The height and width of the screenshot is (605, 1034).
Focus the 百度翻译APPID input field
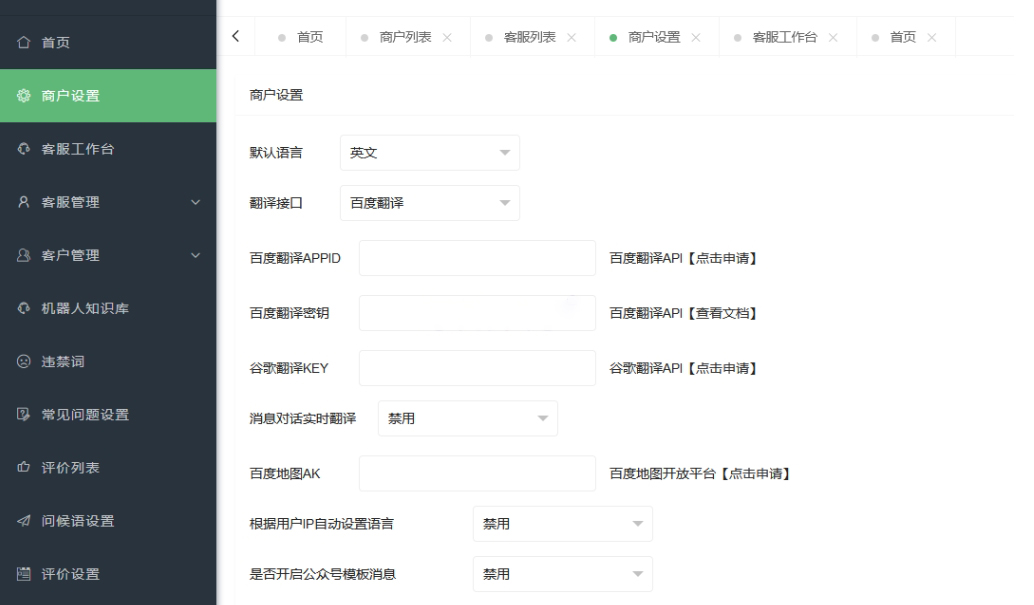(477, 258)
